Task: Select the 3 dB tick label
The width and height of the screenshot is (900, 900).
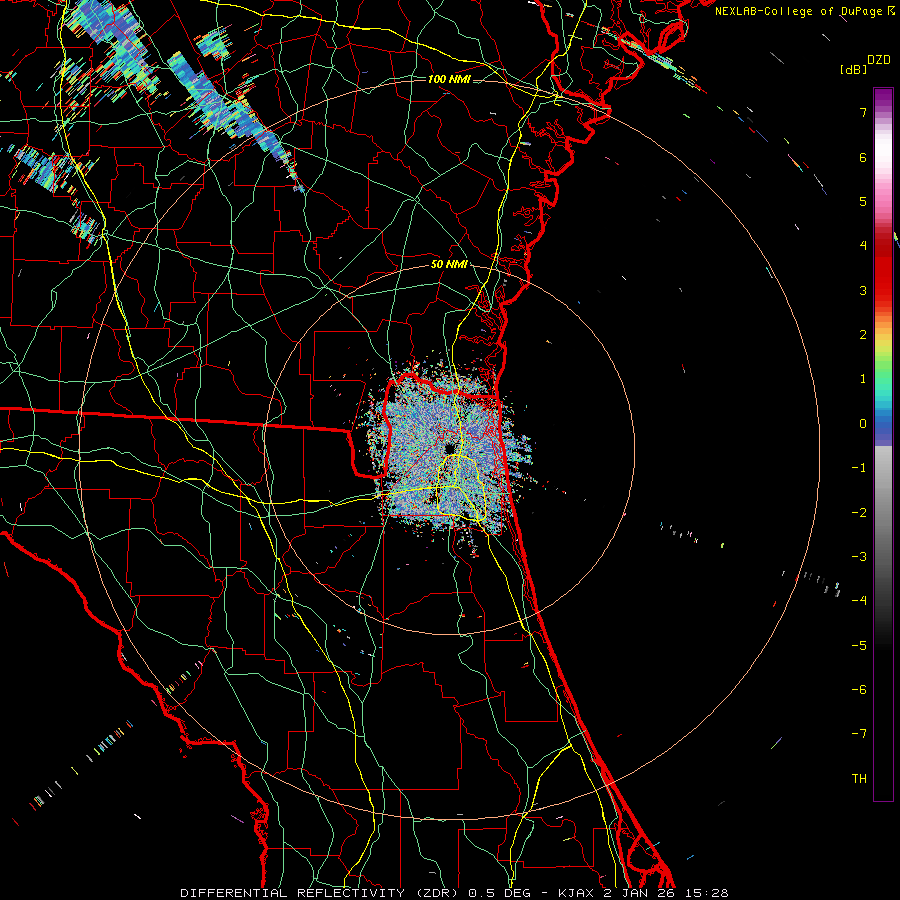Action: 863,290
